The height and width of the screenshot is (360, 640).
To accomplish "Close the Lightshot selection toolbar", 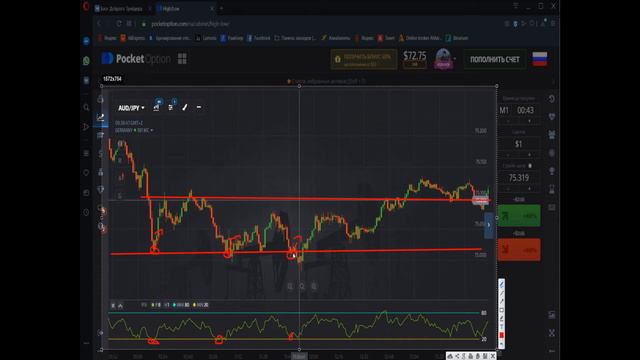I will click(x=493, y=356).
